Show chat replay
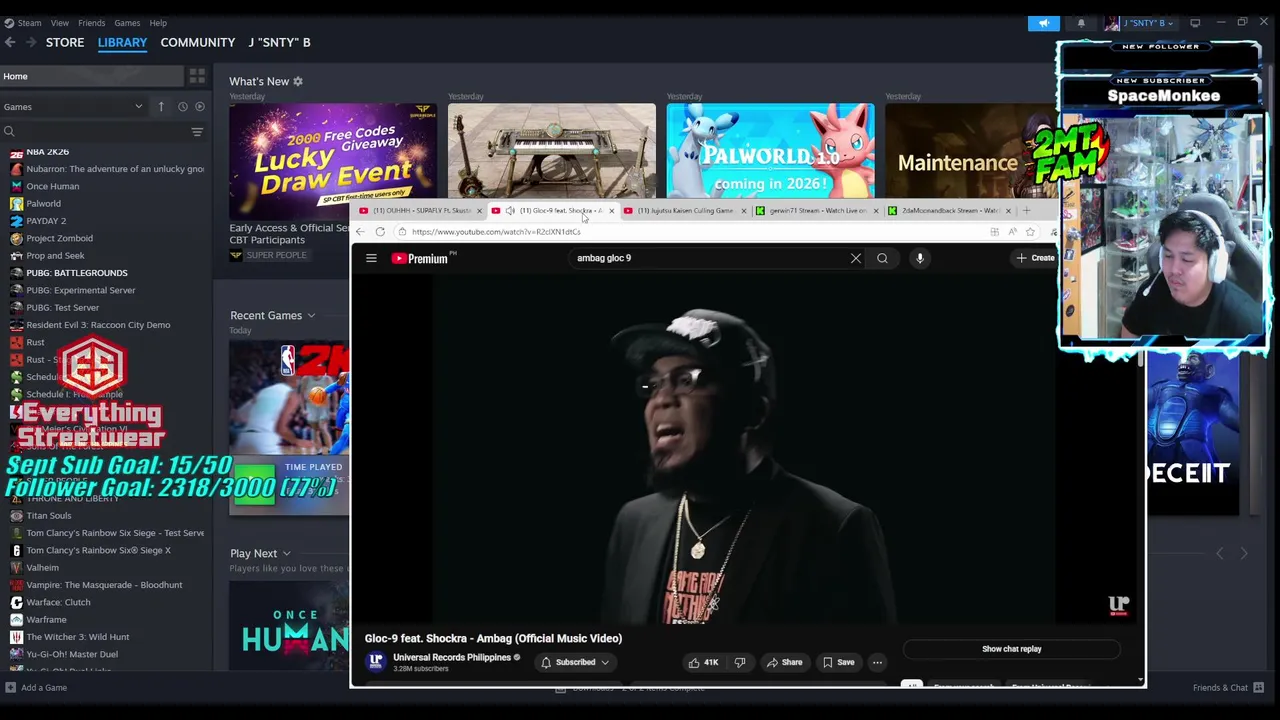 click(1012, 649)
